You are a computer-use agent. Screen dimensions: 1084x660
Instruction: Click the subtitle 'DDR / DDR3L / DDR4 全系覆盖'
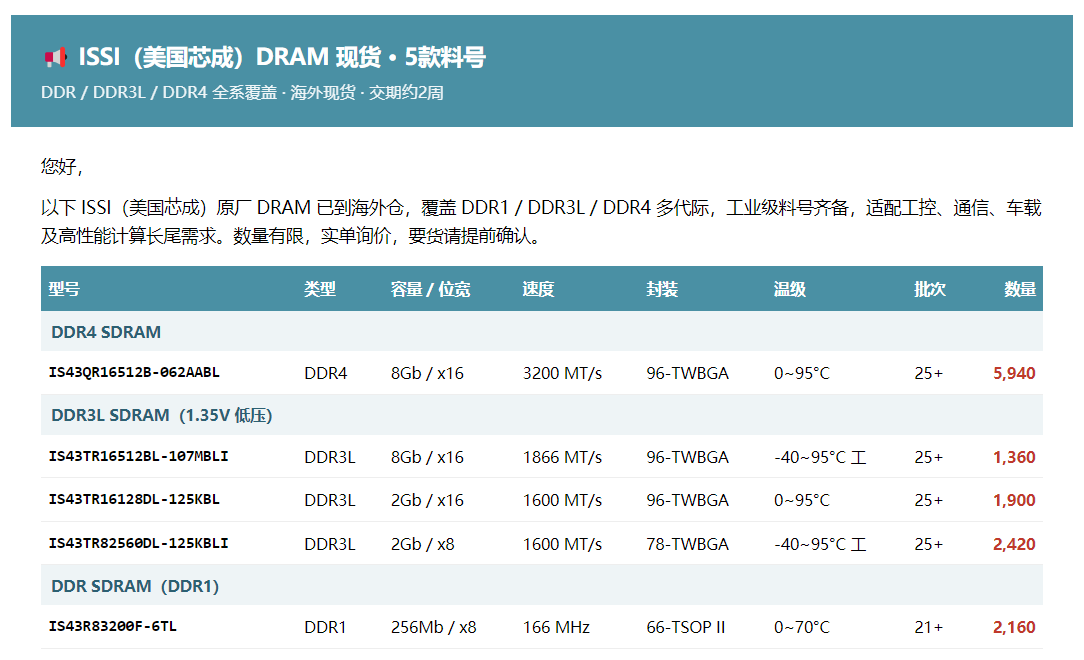click(x=159, y=93)
